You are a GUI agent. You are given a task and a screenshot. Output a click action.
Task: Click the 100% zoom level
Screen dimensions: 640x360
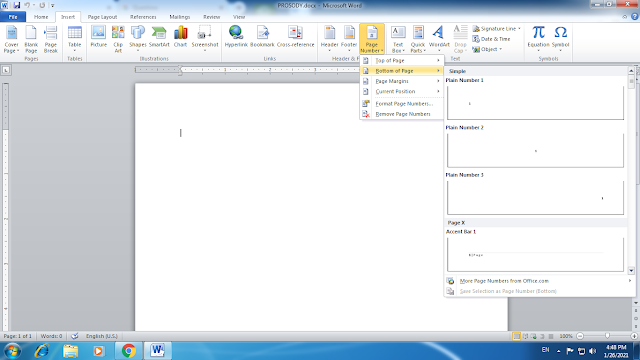pyautogui.click(x=566, y=336)
